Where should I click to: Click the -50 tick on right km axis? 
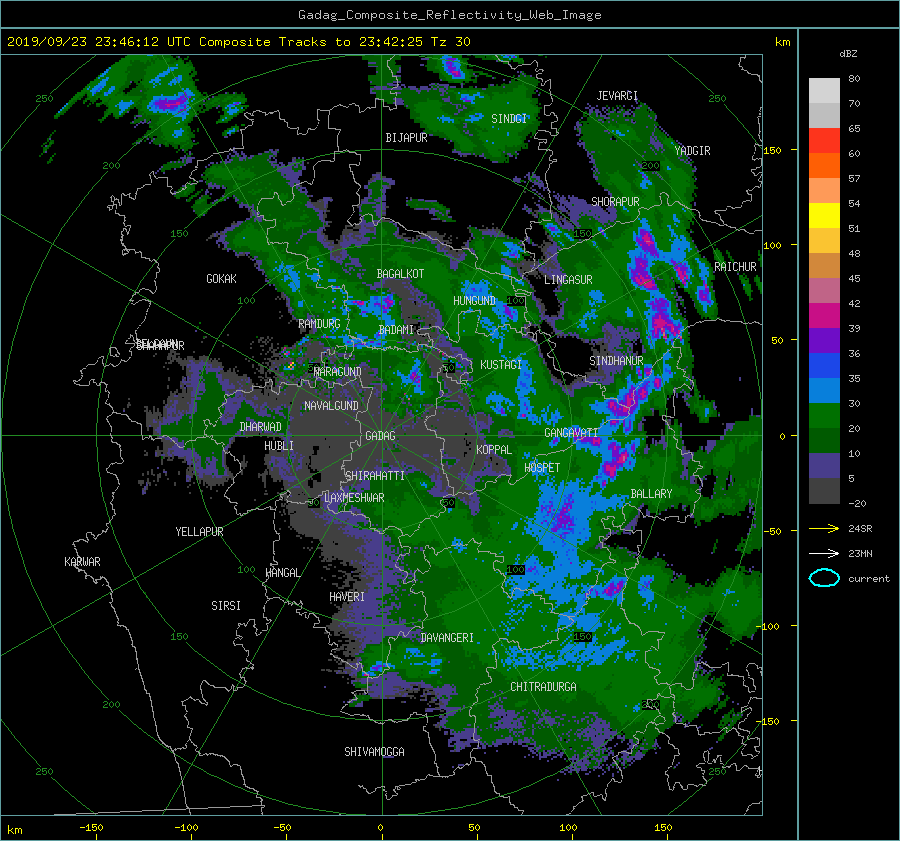tap(772, 531)
